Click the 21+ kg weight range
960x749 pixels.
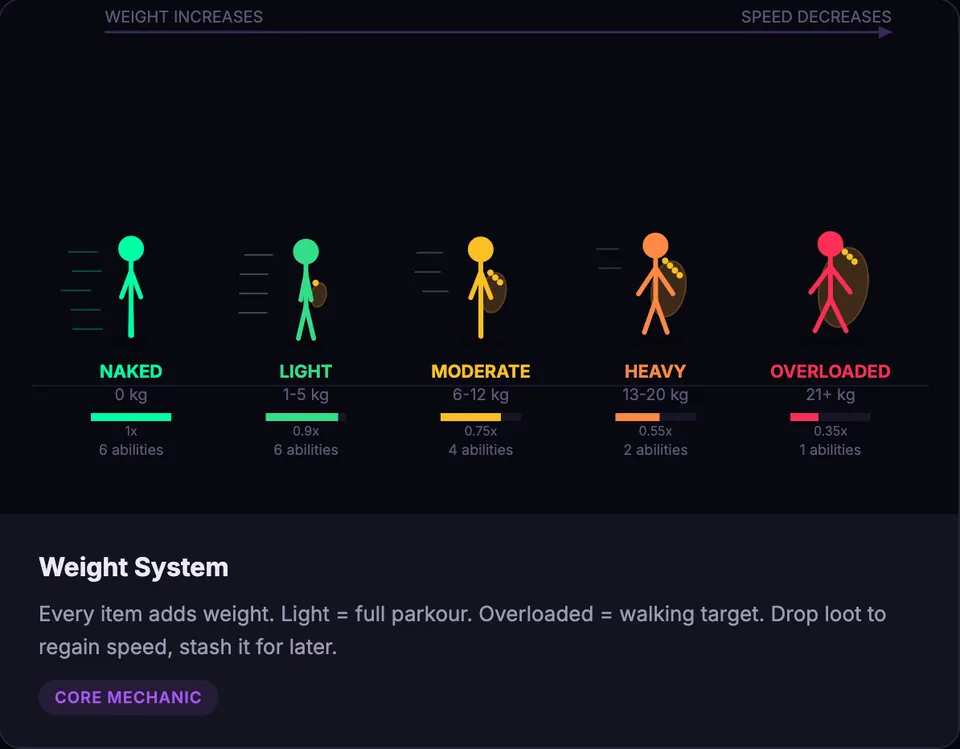830,395
